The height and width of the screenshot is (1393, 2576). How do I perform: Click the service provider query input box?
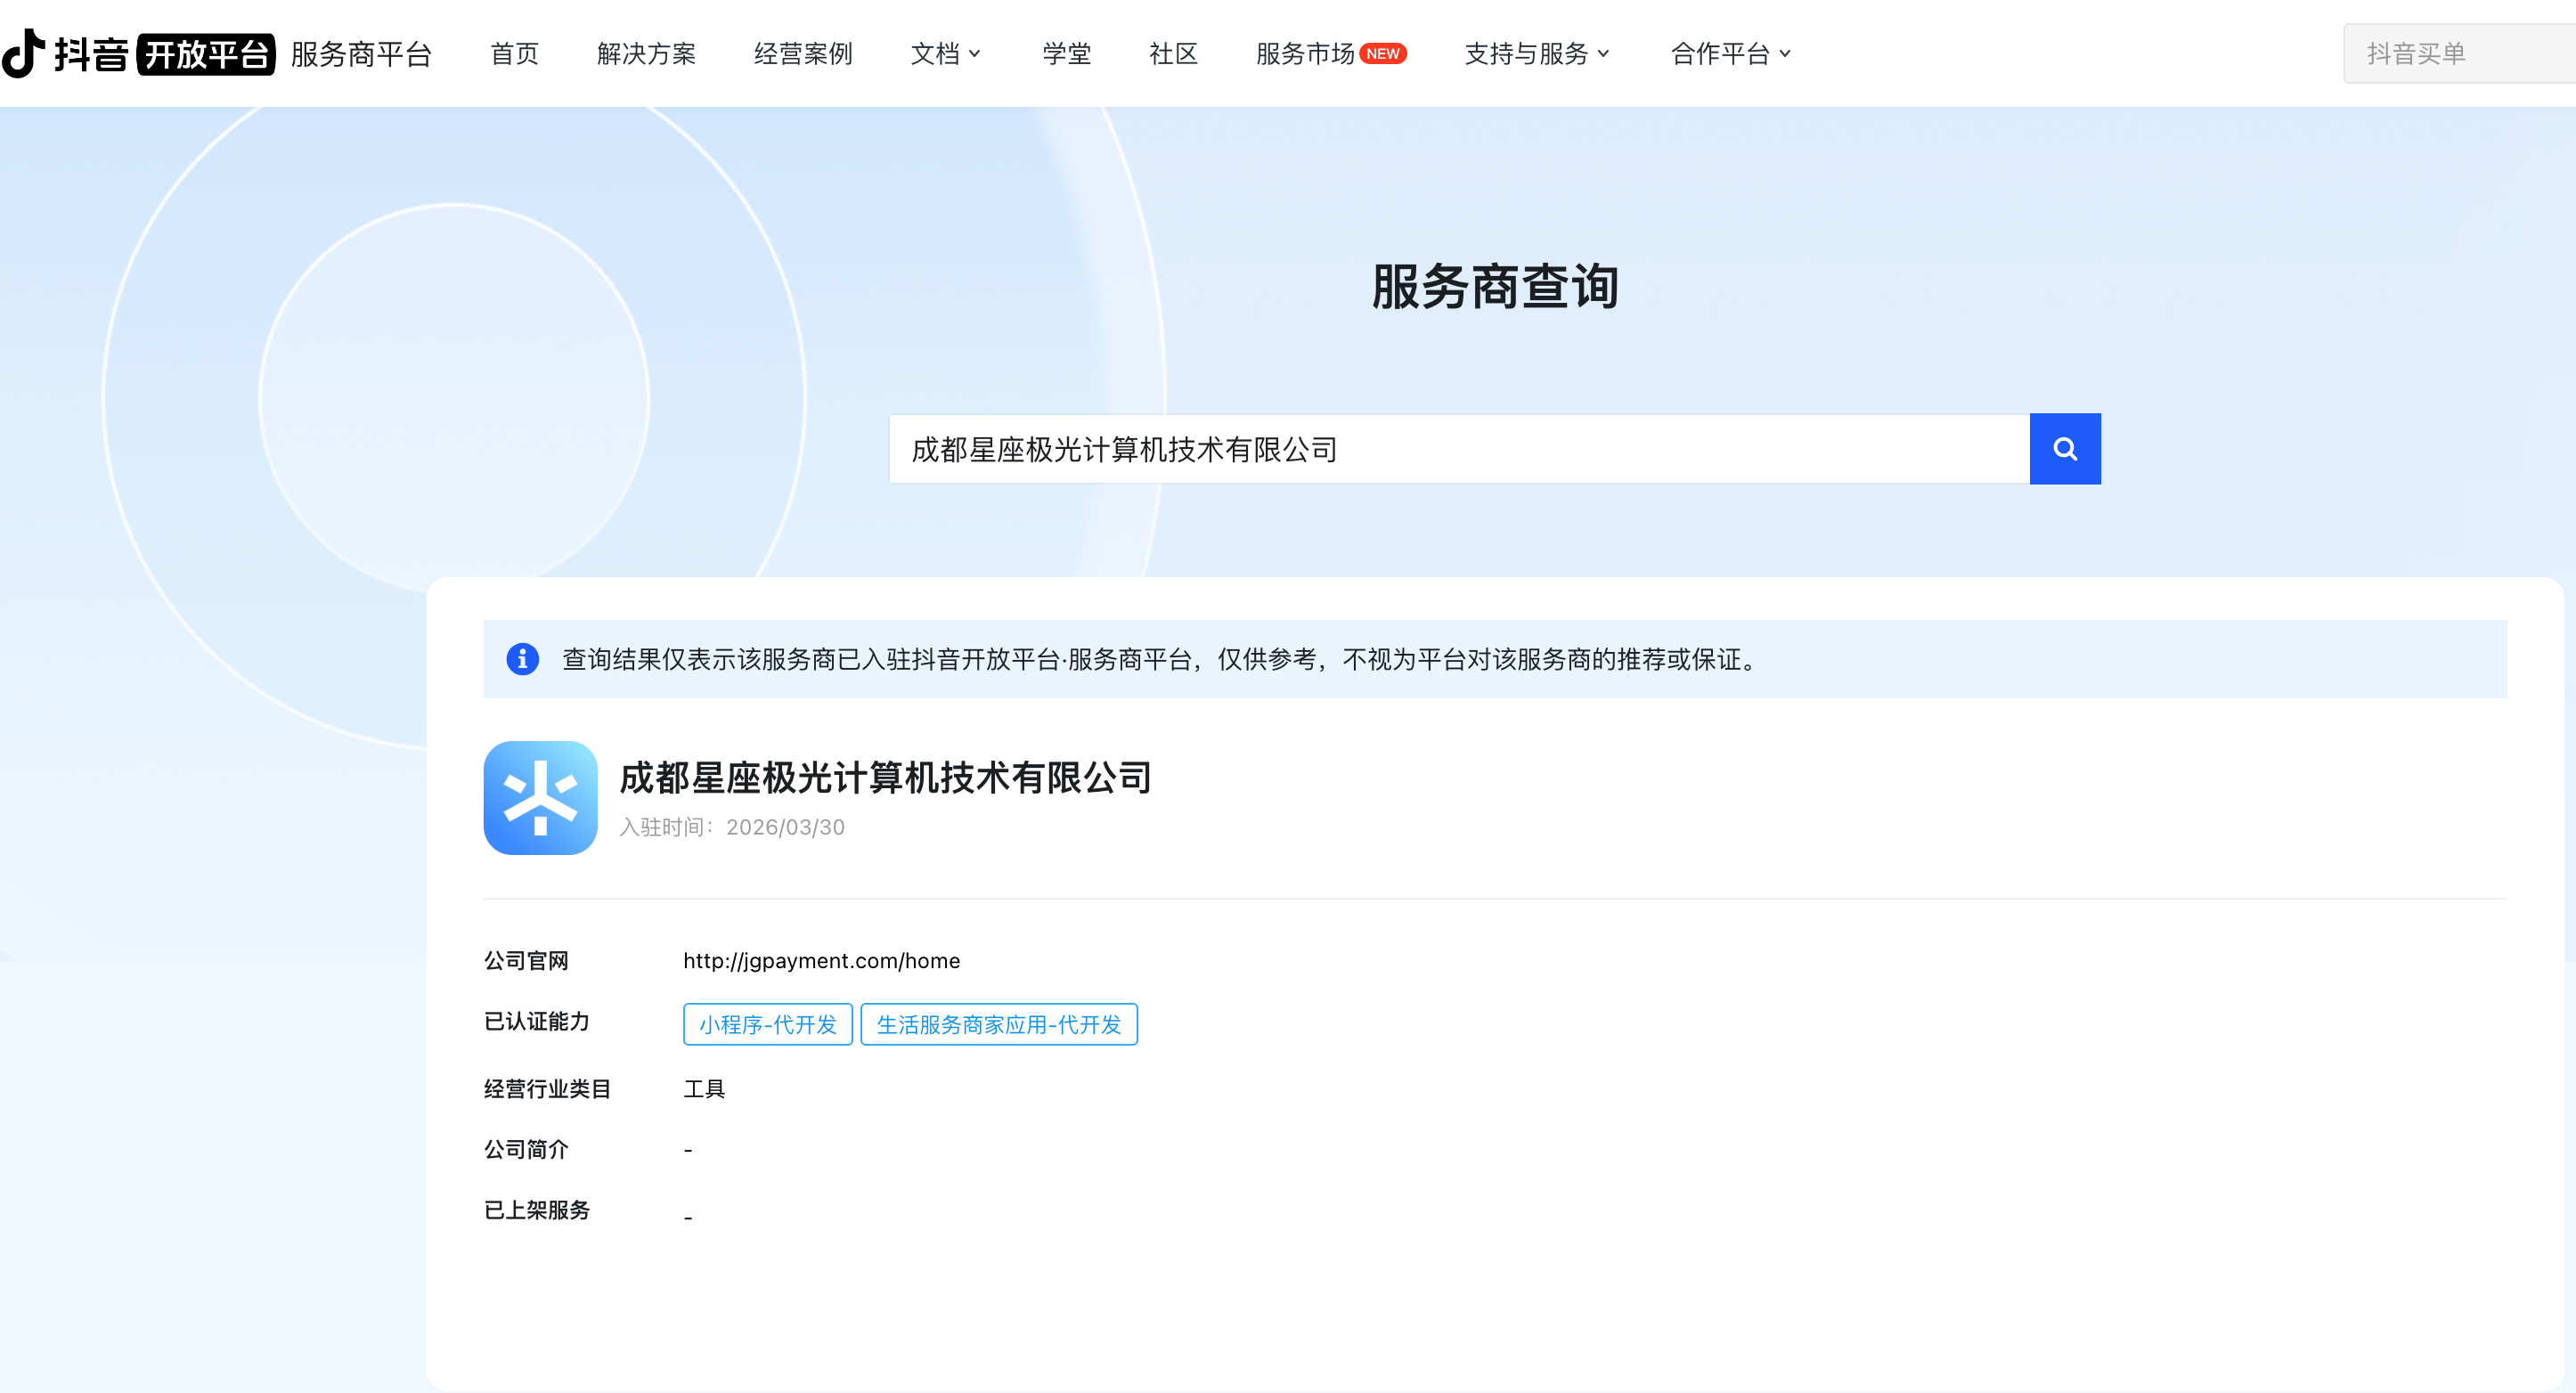click(1459, 449)
